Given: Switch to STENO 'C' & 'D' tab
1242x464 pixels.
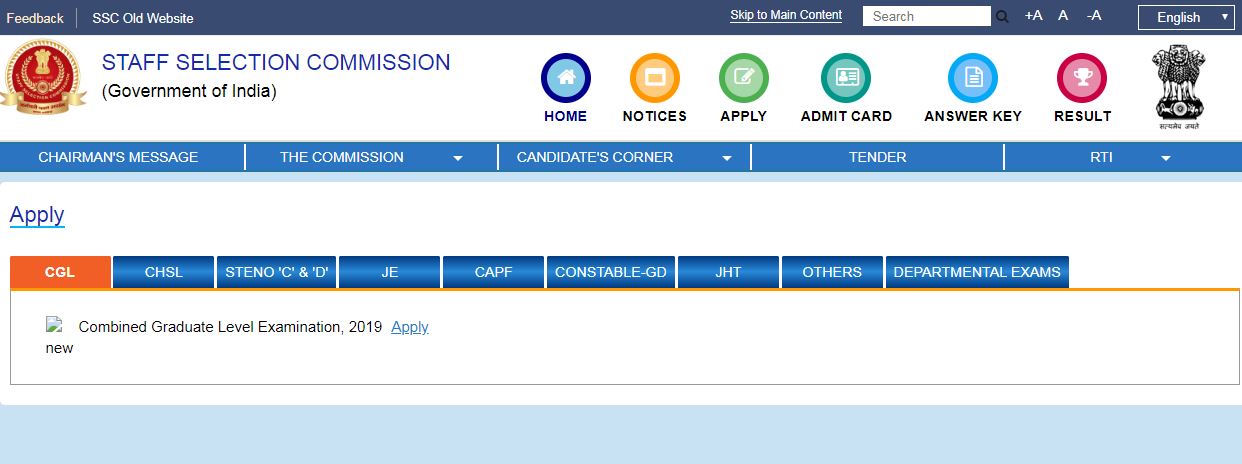Looking at the screenshot, I should tap(277, 272).
